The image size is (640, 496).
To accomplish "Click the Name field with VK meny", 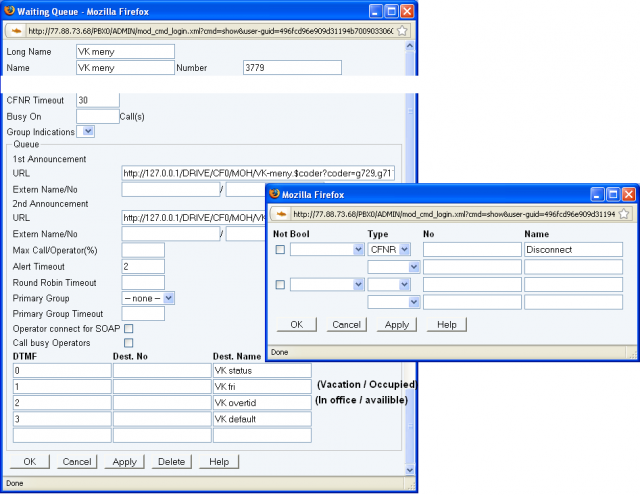I will (125, 68).
